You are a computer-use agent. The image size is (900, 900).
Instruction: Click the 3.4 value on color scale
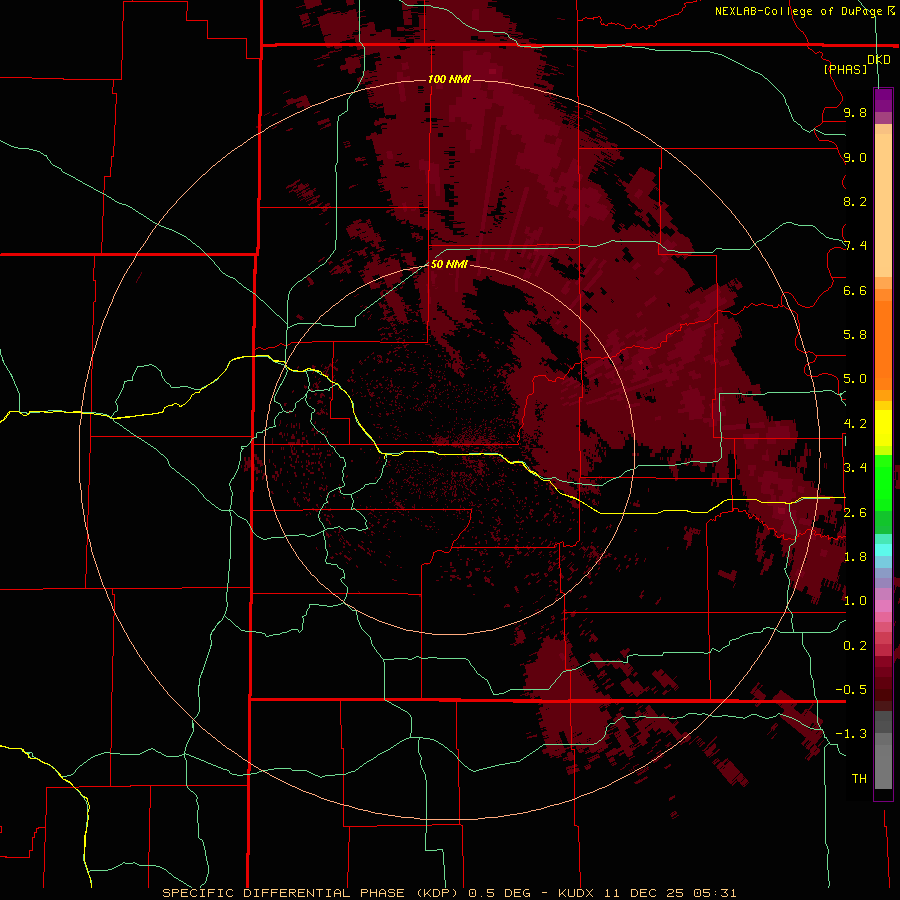point(855,468)
